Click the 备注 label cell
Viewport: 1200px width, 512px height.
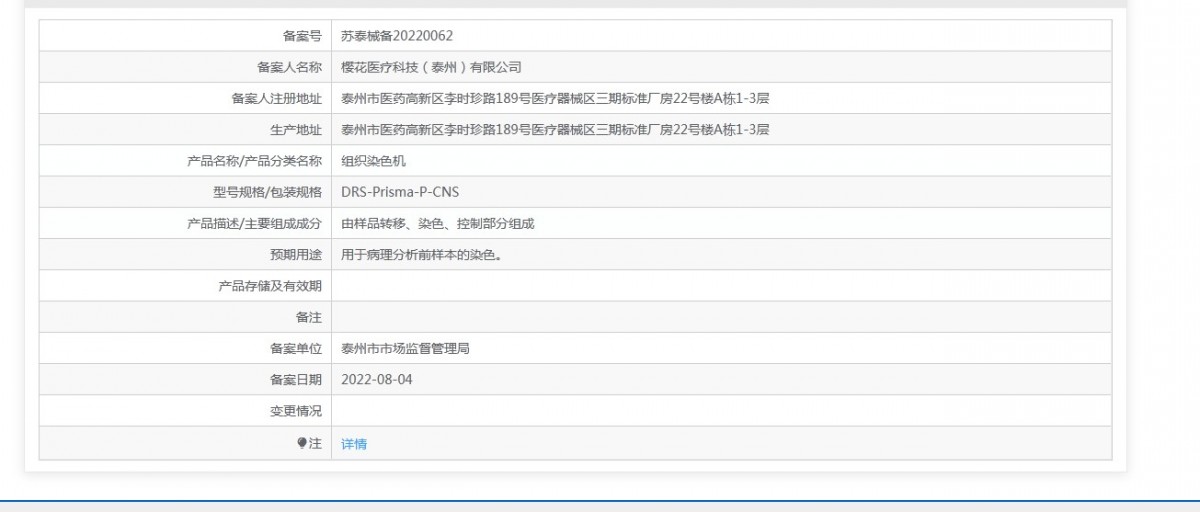point(185,318)
